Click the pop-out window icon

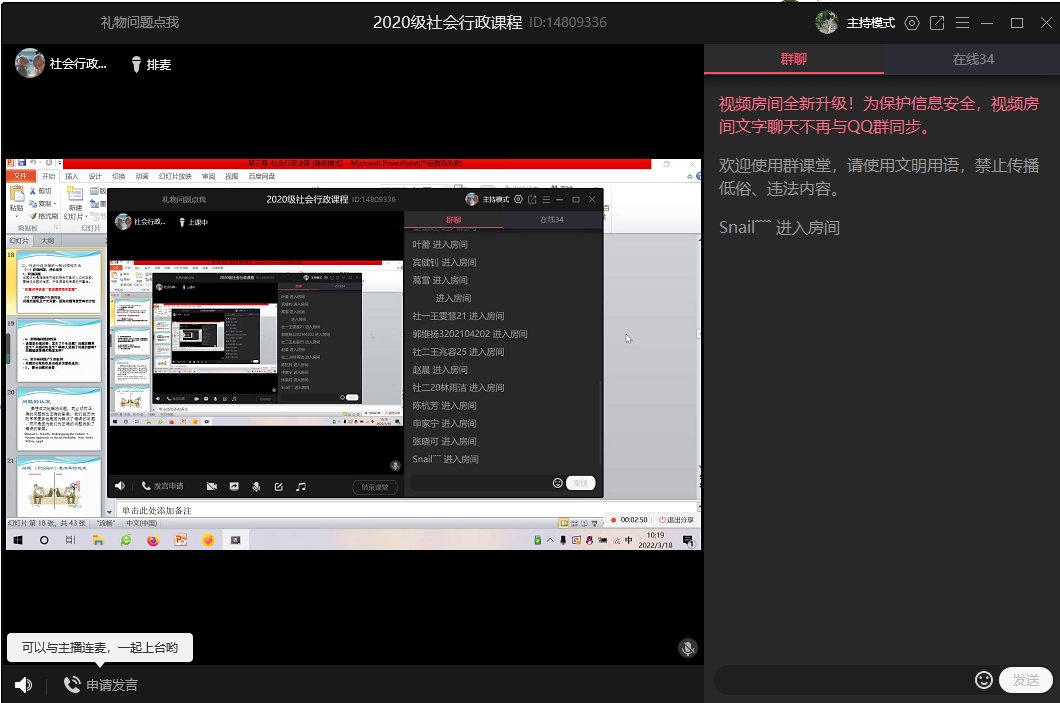point(937,23)
